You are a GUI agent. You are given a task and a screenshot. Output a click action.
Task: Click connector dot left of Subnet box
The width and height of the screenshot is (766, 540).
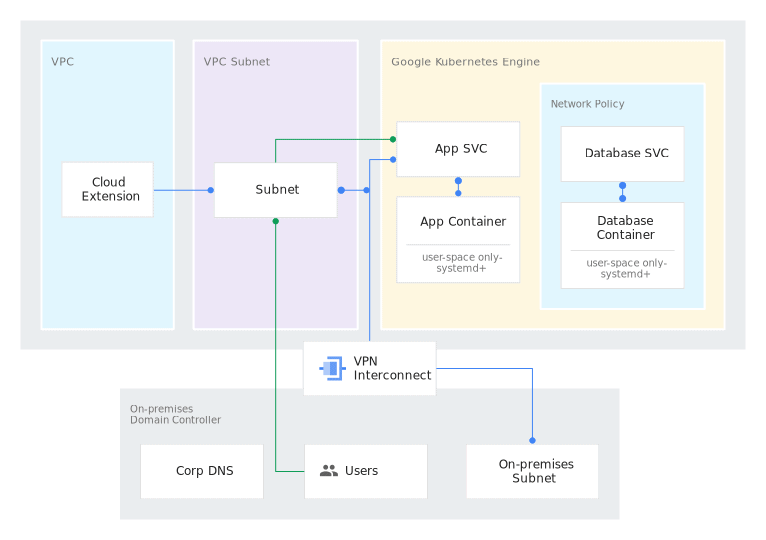pos(211,190)
